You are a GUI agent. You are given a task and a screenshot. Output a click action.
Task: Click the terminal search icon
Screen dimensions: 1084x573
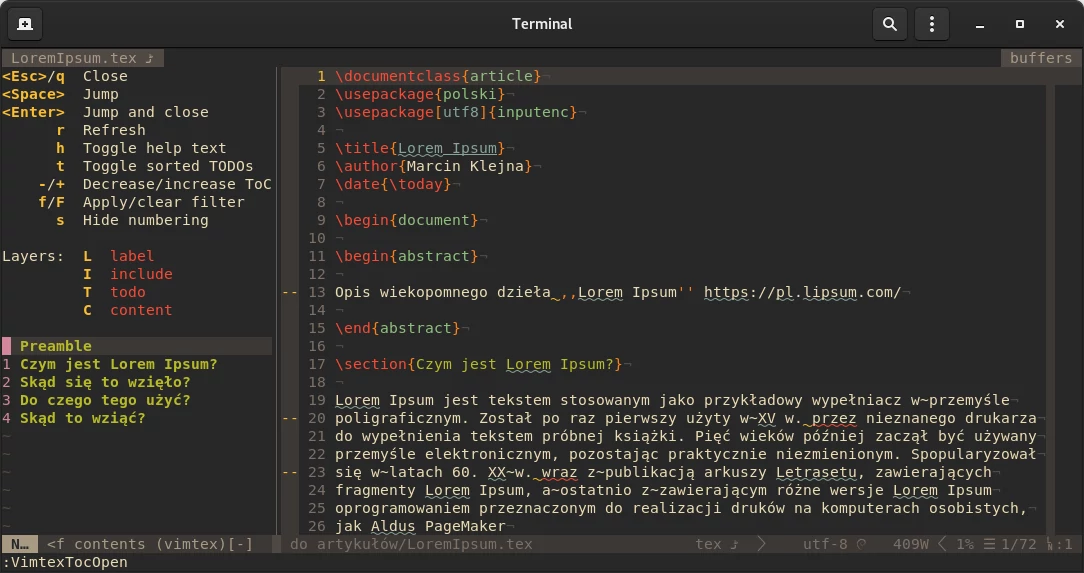point(889,24)
